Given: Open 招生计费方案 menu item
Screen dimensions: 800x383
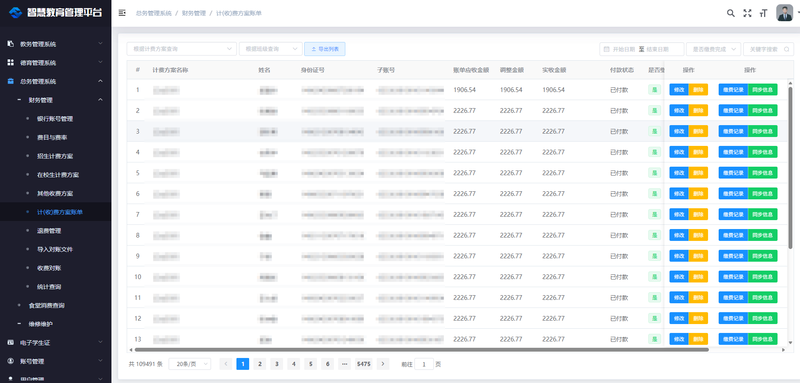Looking at the screenshot, I should pos(55,156).
